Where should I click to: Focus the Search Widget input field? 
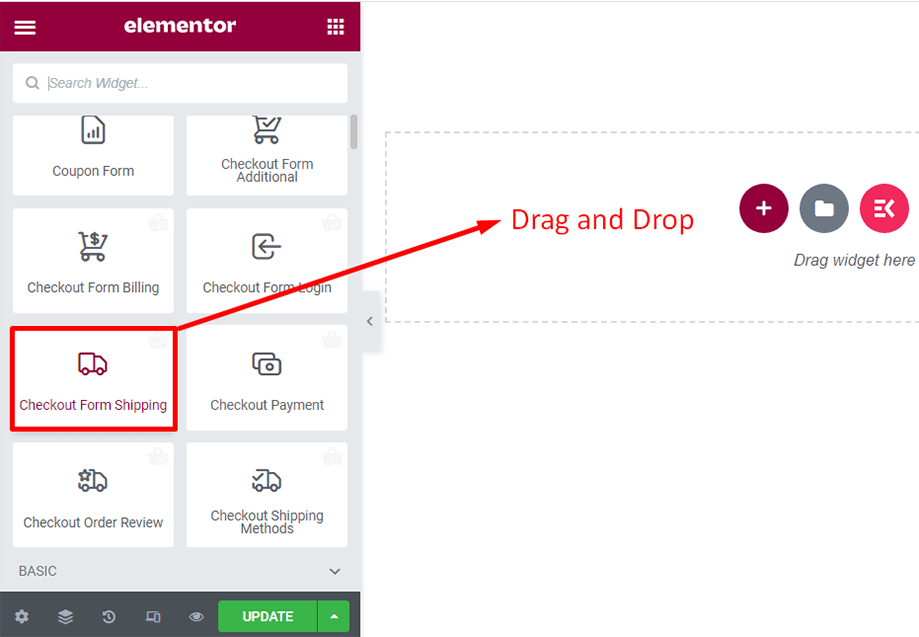180,83
